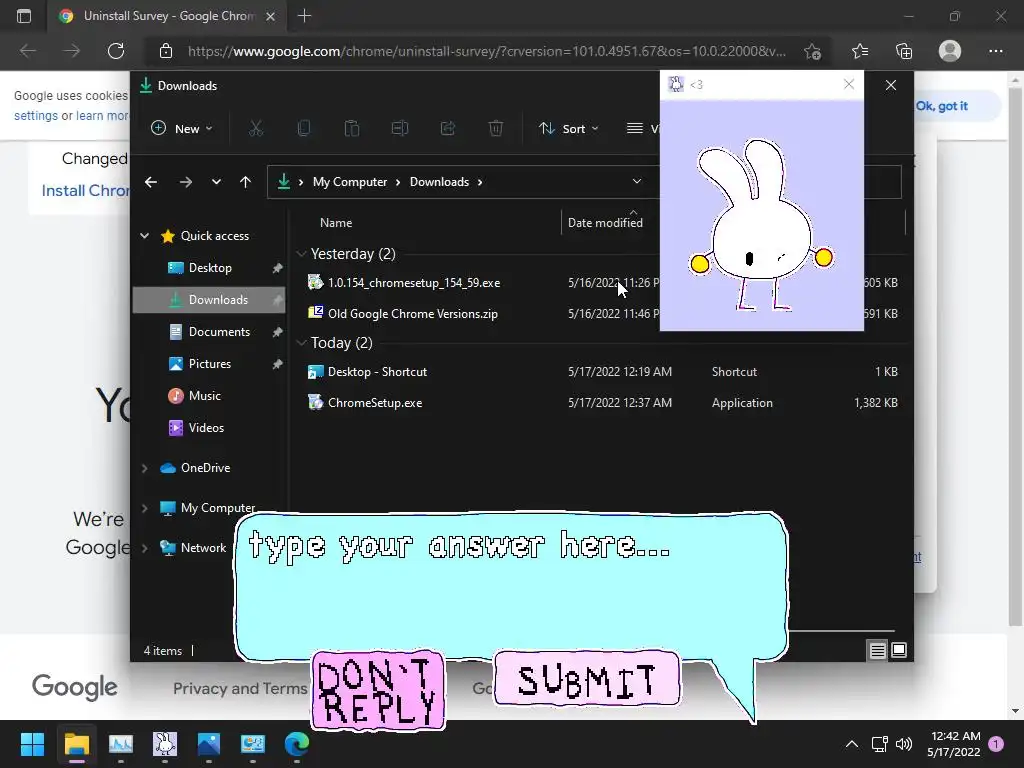Click 'Ok, got it' cookie button in browser
Viewport: 1024px width, 768px height.
point(942,106)
